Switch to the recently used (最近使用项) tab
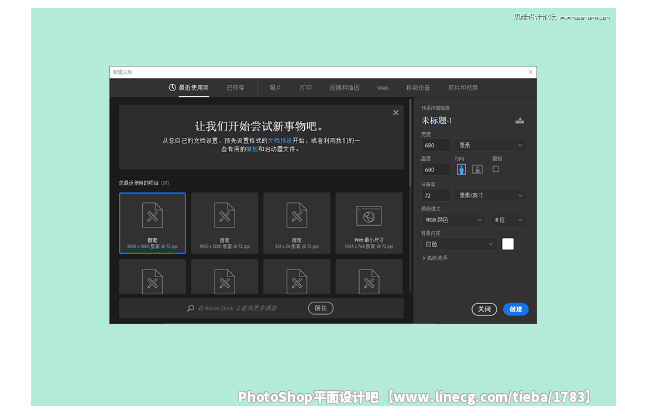 click(189, 88)
